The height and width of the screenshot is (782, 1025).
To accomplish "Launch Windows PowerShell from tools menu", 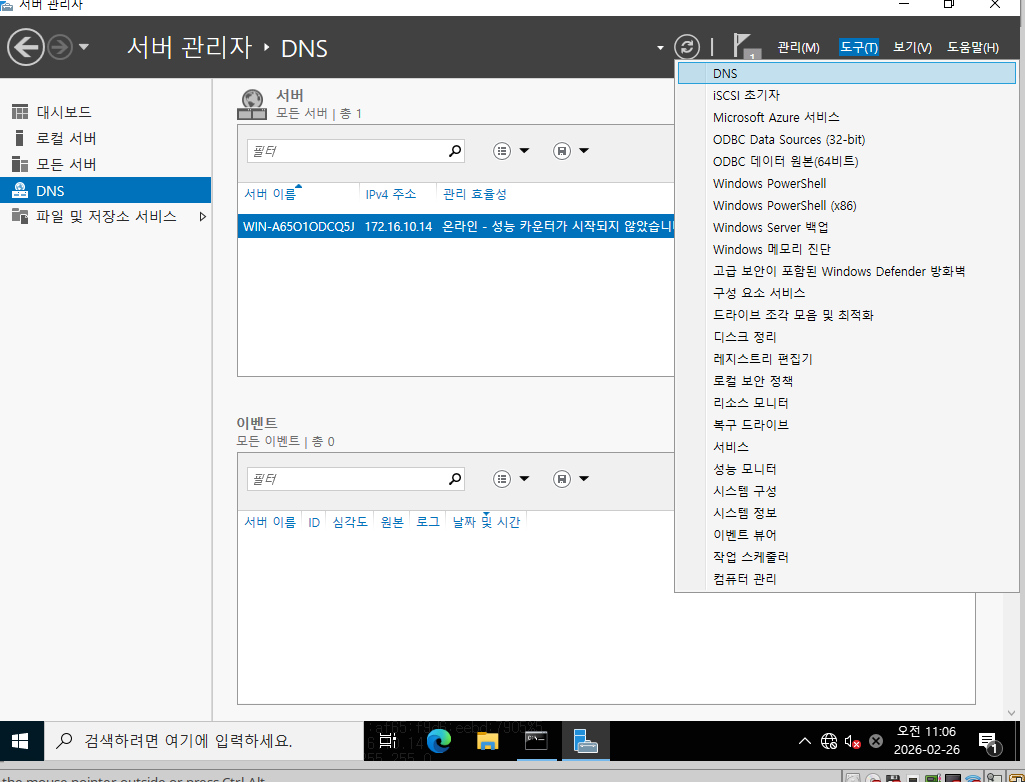I will pos(847,184).
